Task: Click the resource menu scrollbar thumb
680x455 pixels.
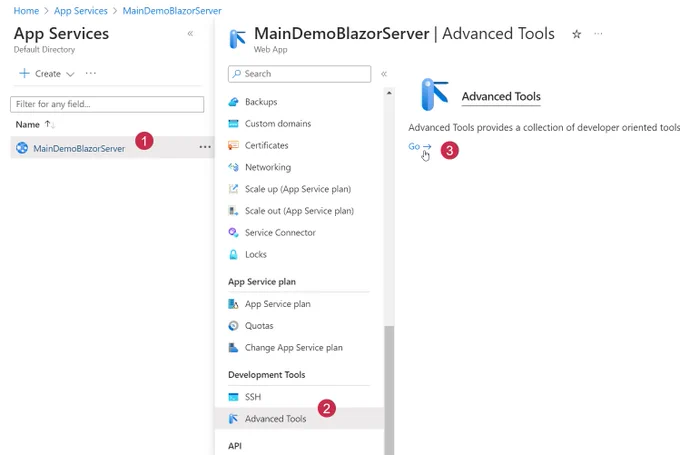Action: tap(389, 390)
